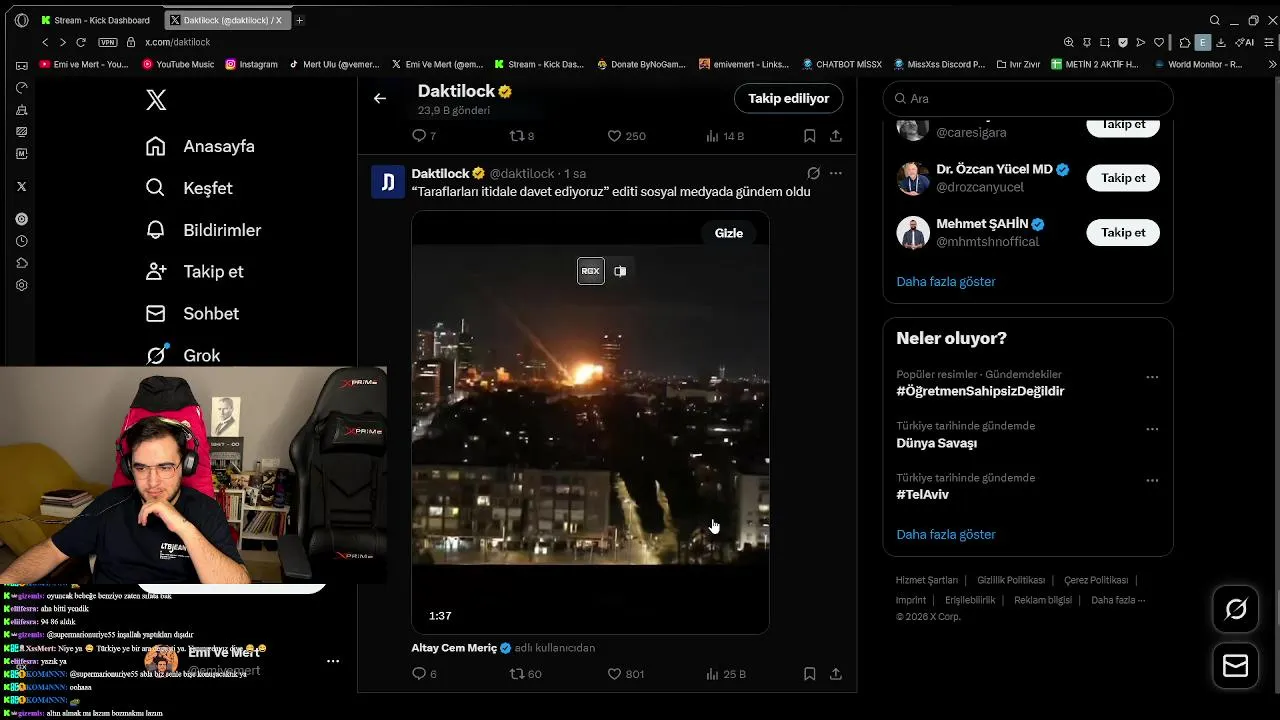Switch to Stream - Kick Dashboard tab

(98, 20)
